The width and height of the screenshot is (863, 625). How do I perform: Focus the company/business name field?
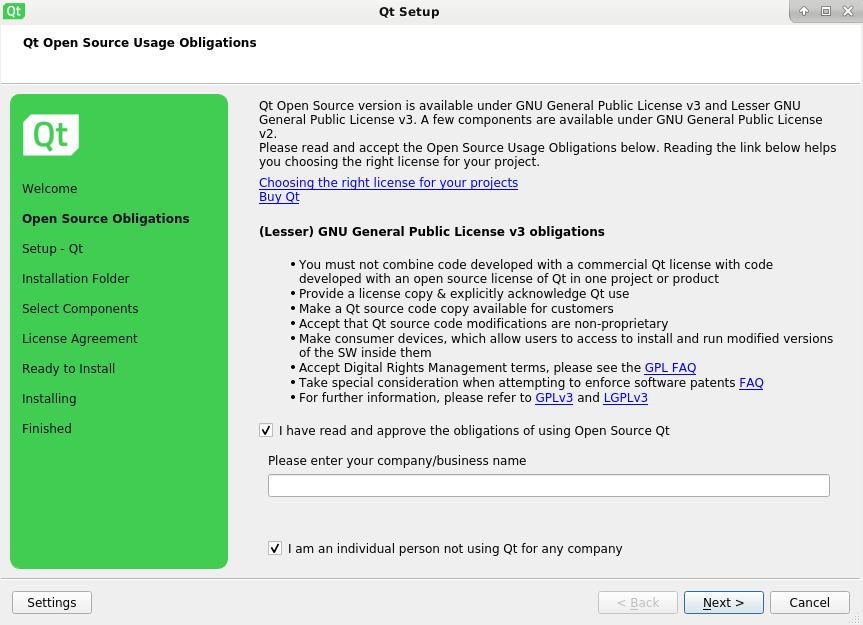click(x=549, y=486)
